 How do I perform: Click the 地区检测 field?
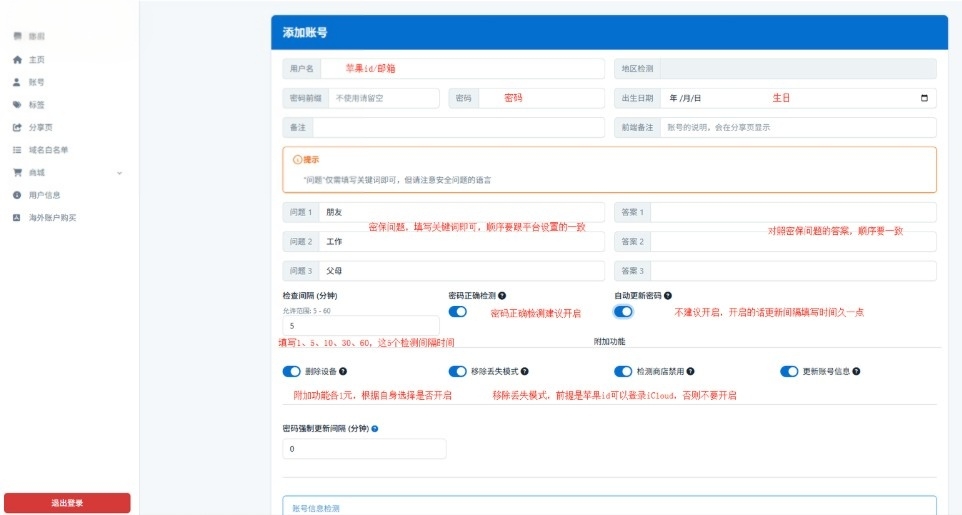(798, 69)
